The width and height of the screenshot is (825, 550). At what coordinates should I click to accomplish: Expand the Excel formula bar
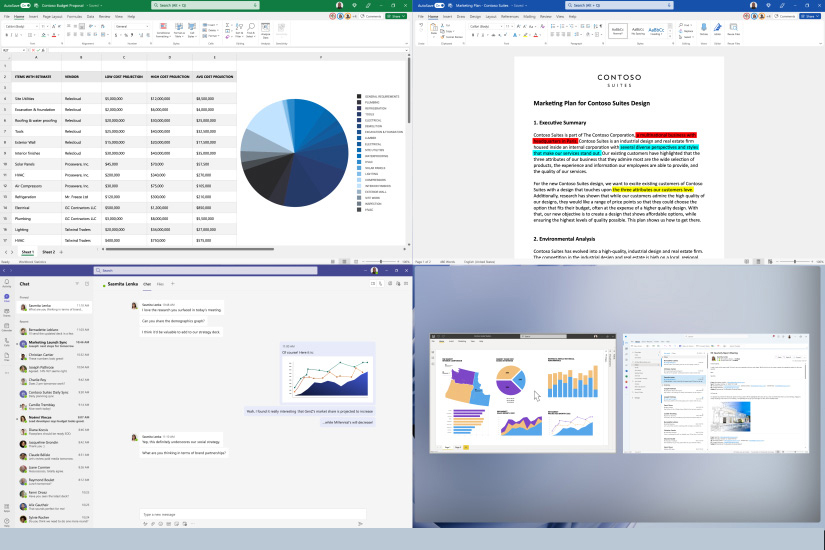click(406, 50)
